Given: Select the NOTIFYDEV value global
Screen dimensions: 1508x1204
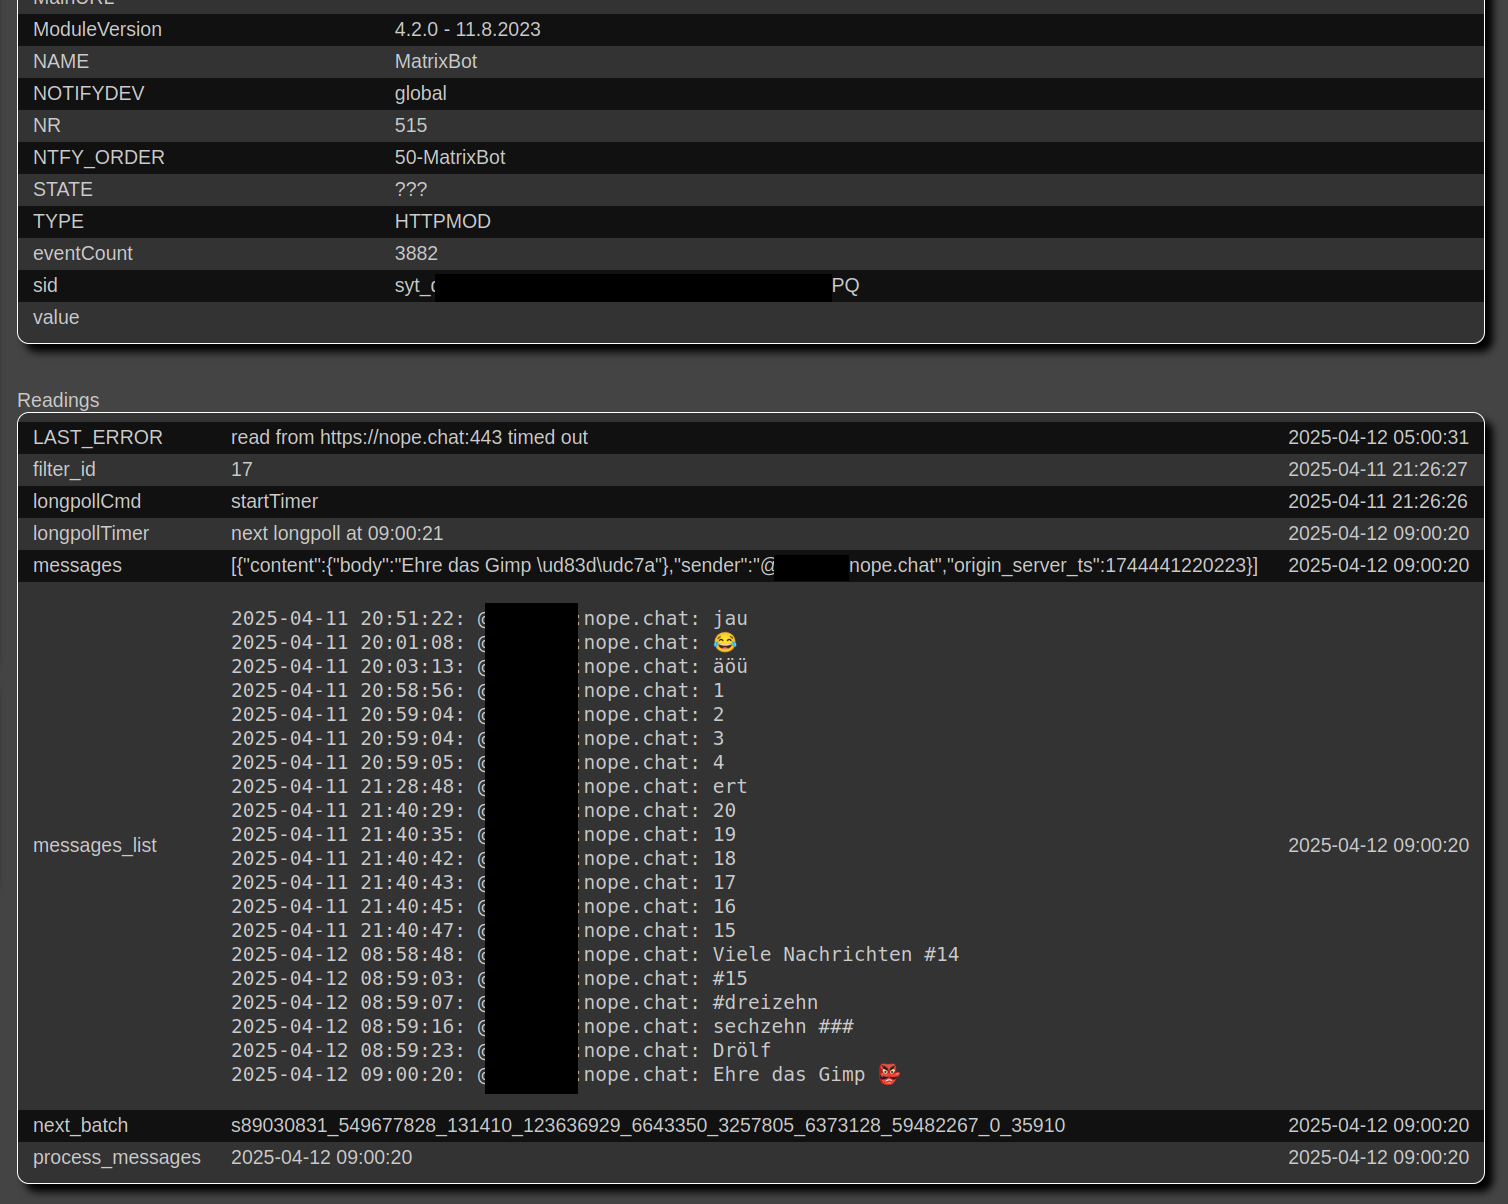Looking at the screenshot, I should (420, 93).
